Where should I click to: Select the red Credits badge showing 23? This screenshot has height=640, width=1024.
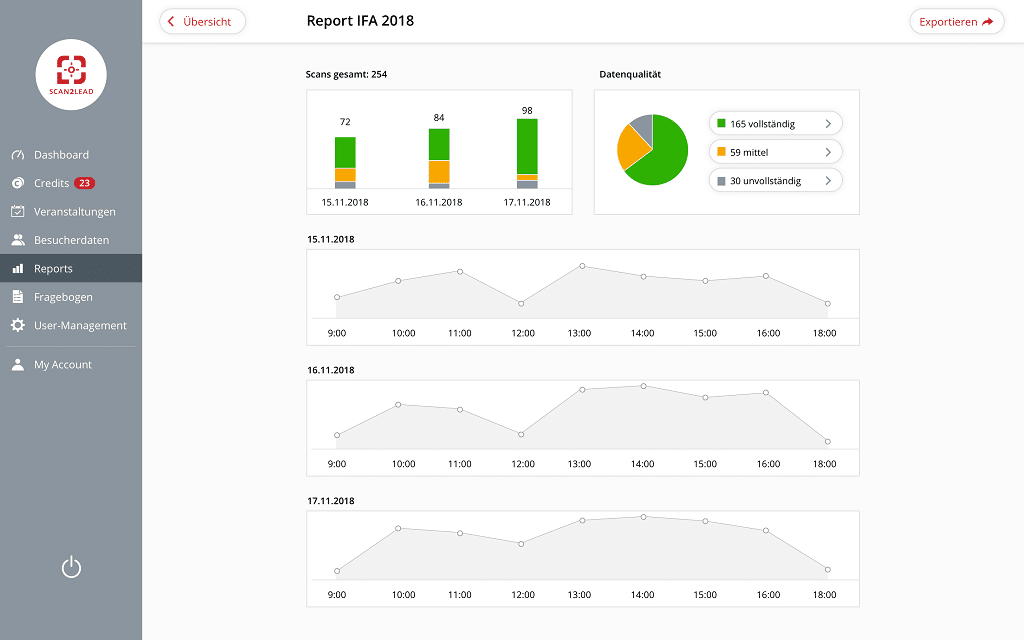click(85, 183)
